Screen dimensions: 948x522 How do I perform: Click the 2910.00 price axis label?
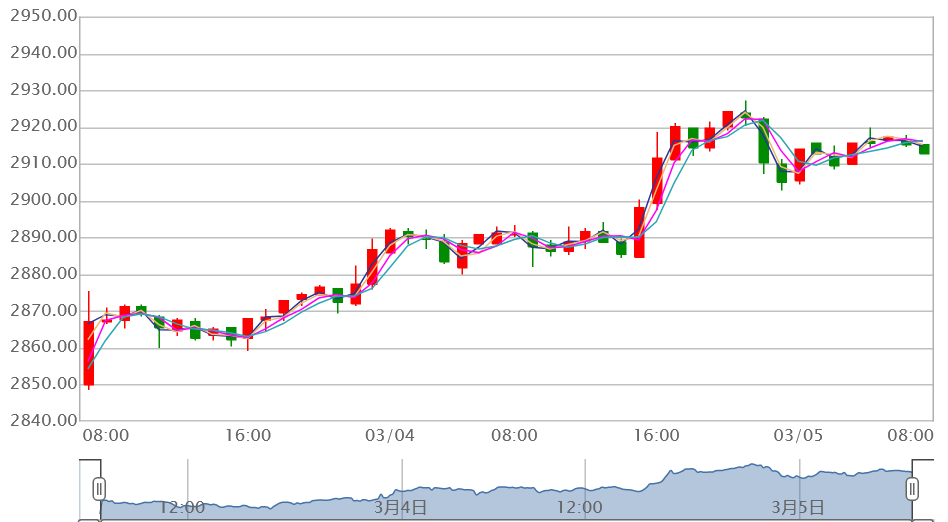pyautogui.click(x=44, y=163)
